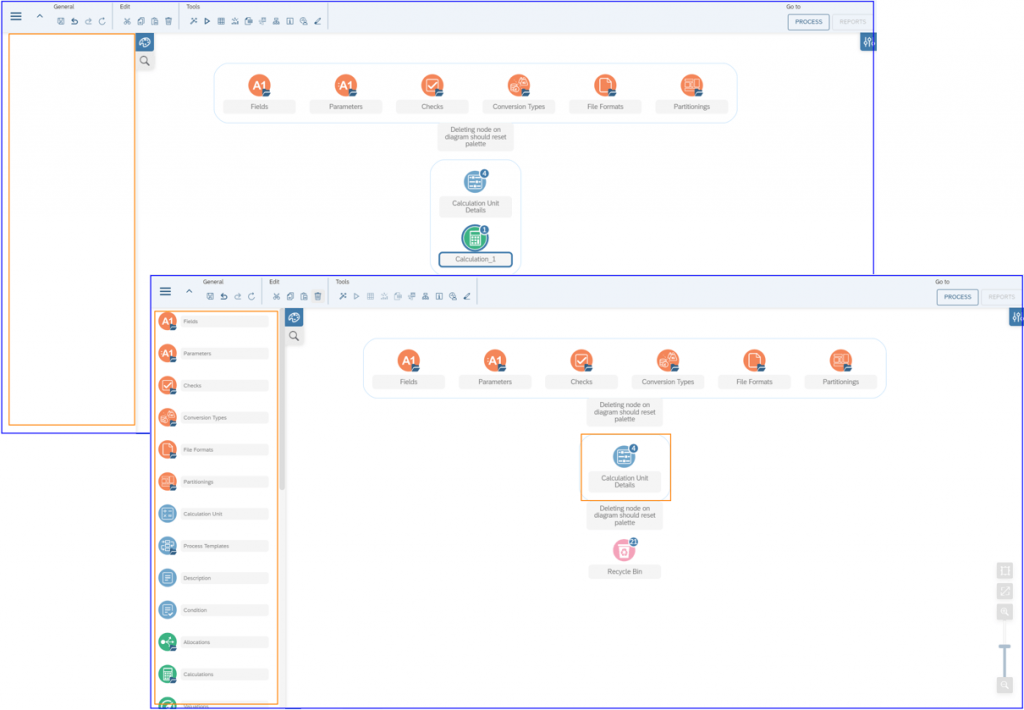Select Calculations item in the palette list
1024x710 pixels.
[214, 674]
